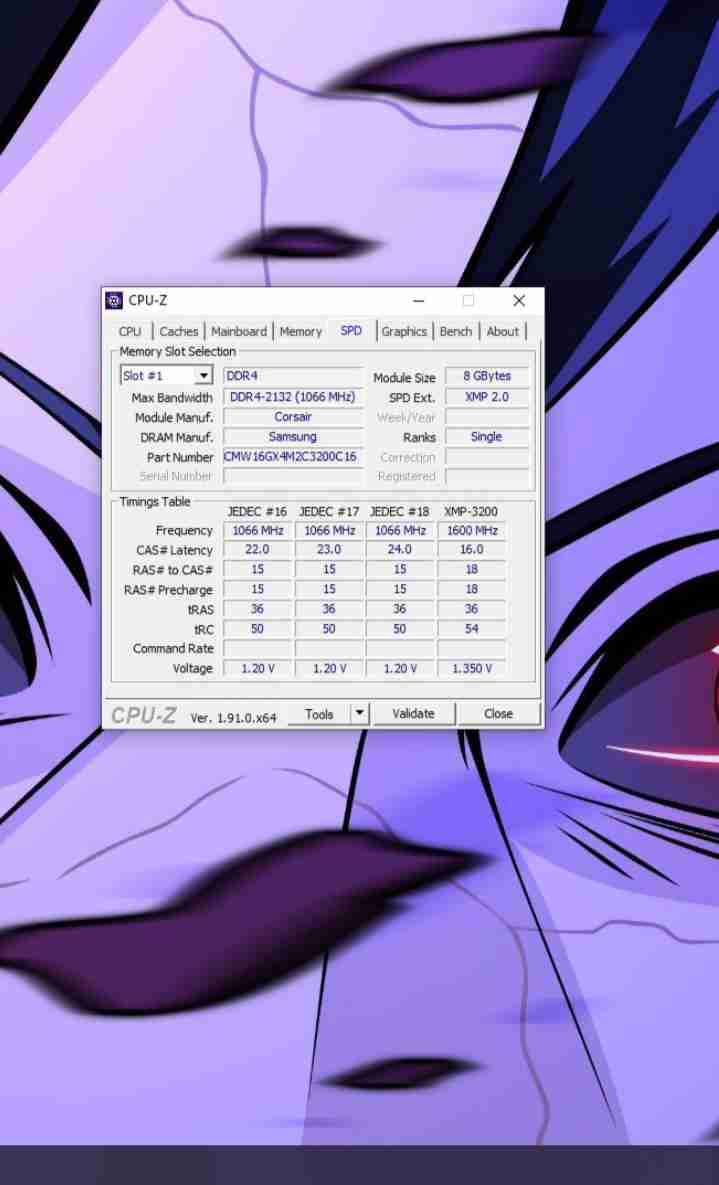Click JEDEC #18 CAS# Latency 24.0 cell
719x1185 pixels.
(x=400, y=549)
